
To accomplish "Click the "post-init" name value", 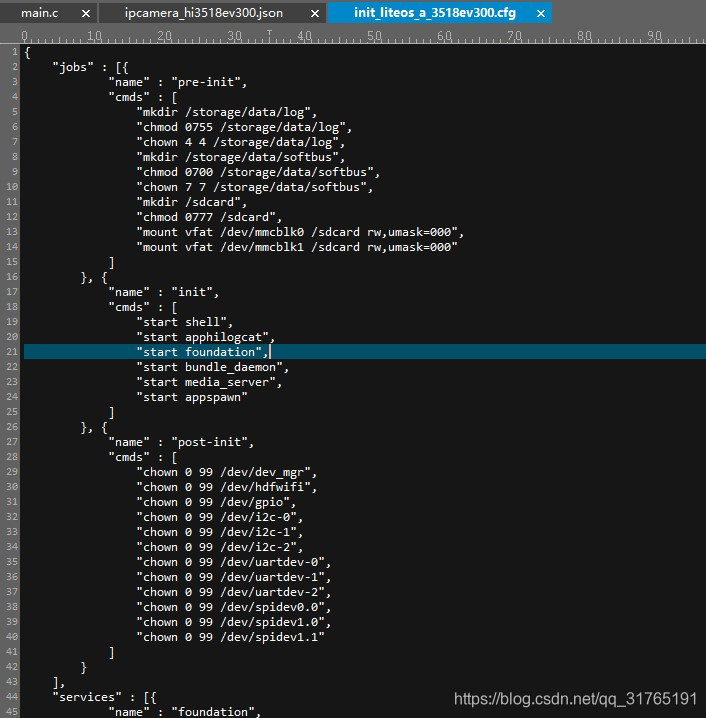I will pyautogui.click(x=209, y=442).
